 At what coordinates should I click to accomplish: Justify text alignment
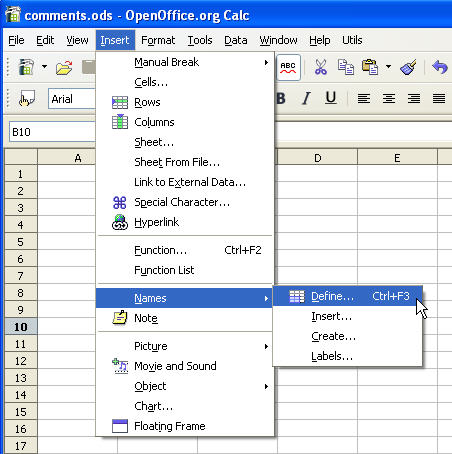439,98
